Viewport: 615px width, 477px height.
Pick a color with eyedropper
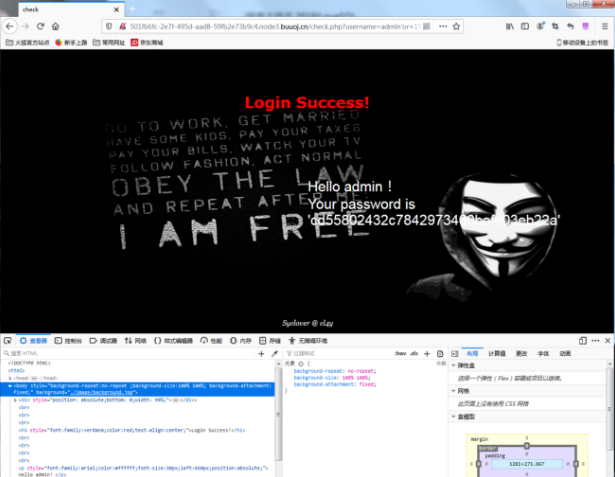click(275, 353)
